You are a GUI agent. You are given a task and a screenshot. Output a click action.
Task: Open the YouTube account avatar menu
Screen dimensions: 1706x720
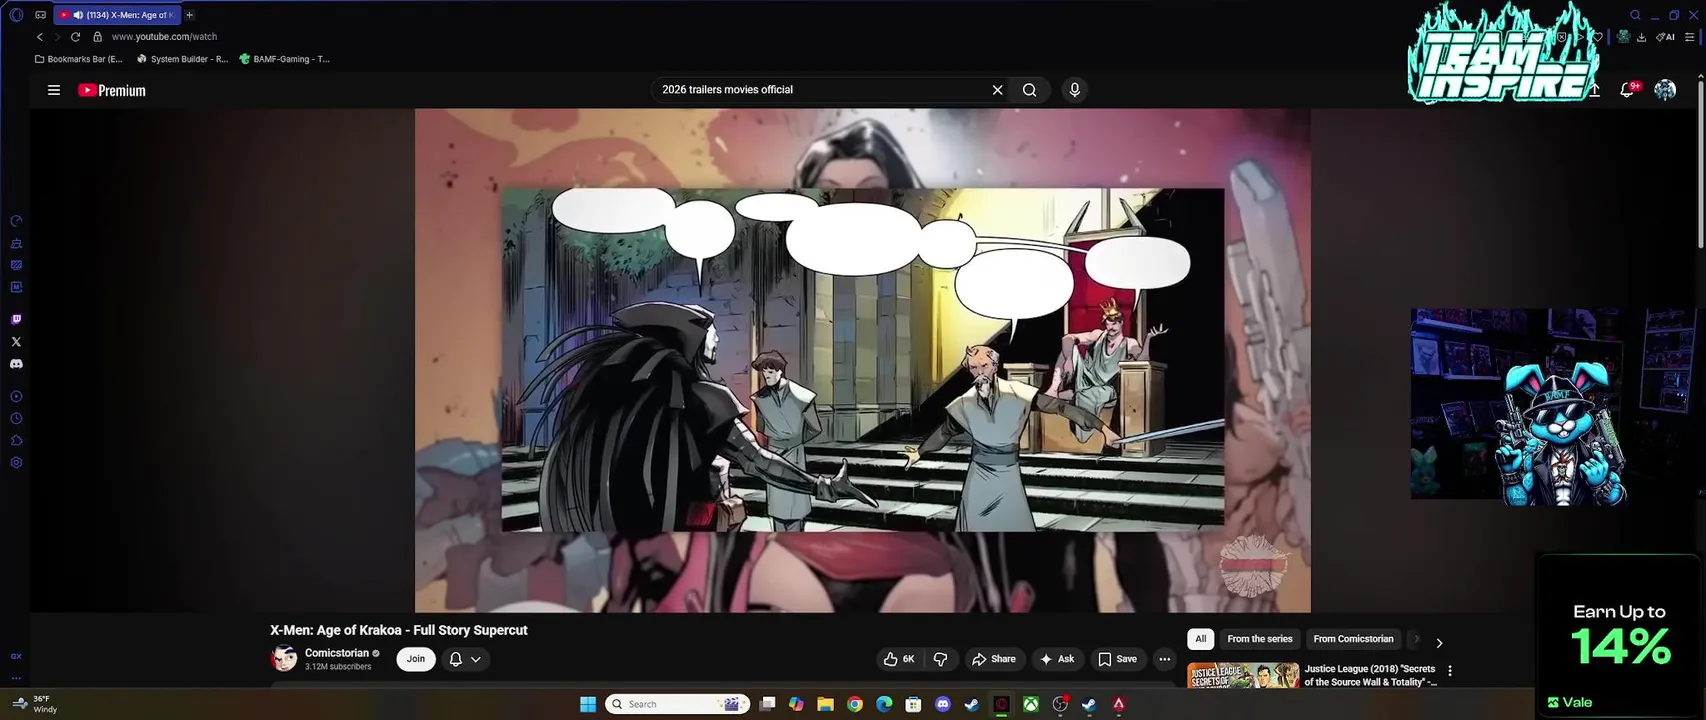click(x=1665, y=90)
